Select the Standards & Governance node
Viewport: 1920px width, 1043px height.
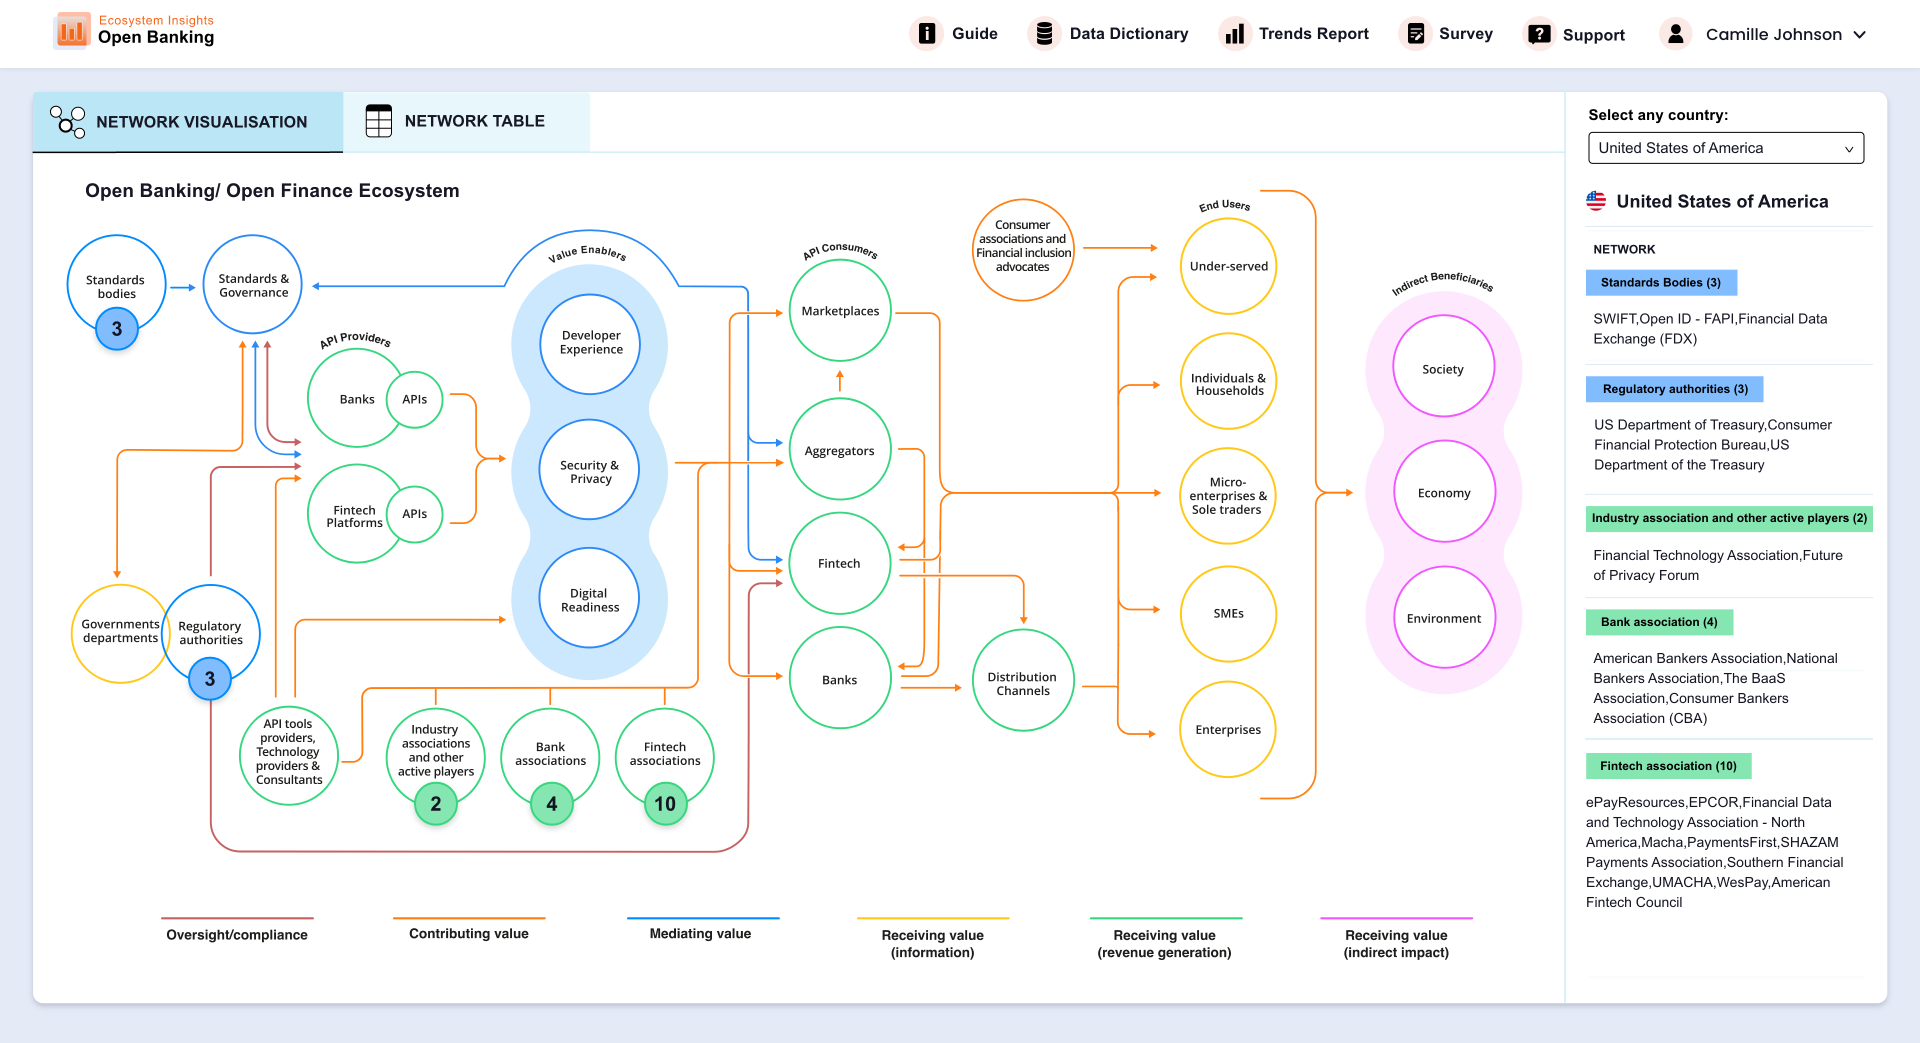(253, 285)
